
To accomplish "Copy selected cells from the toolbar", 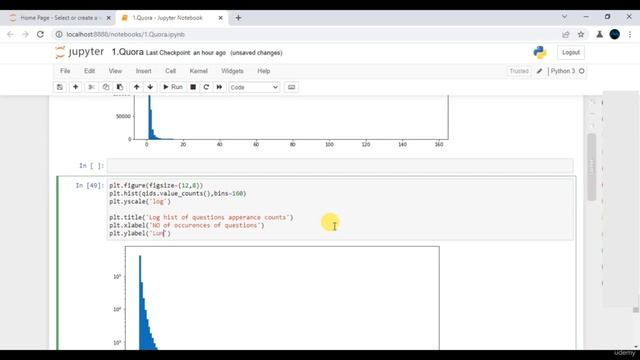I will coord(106,87).
